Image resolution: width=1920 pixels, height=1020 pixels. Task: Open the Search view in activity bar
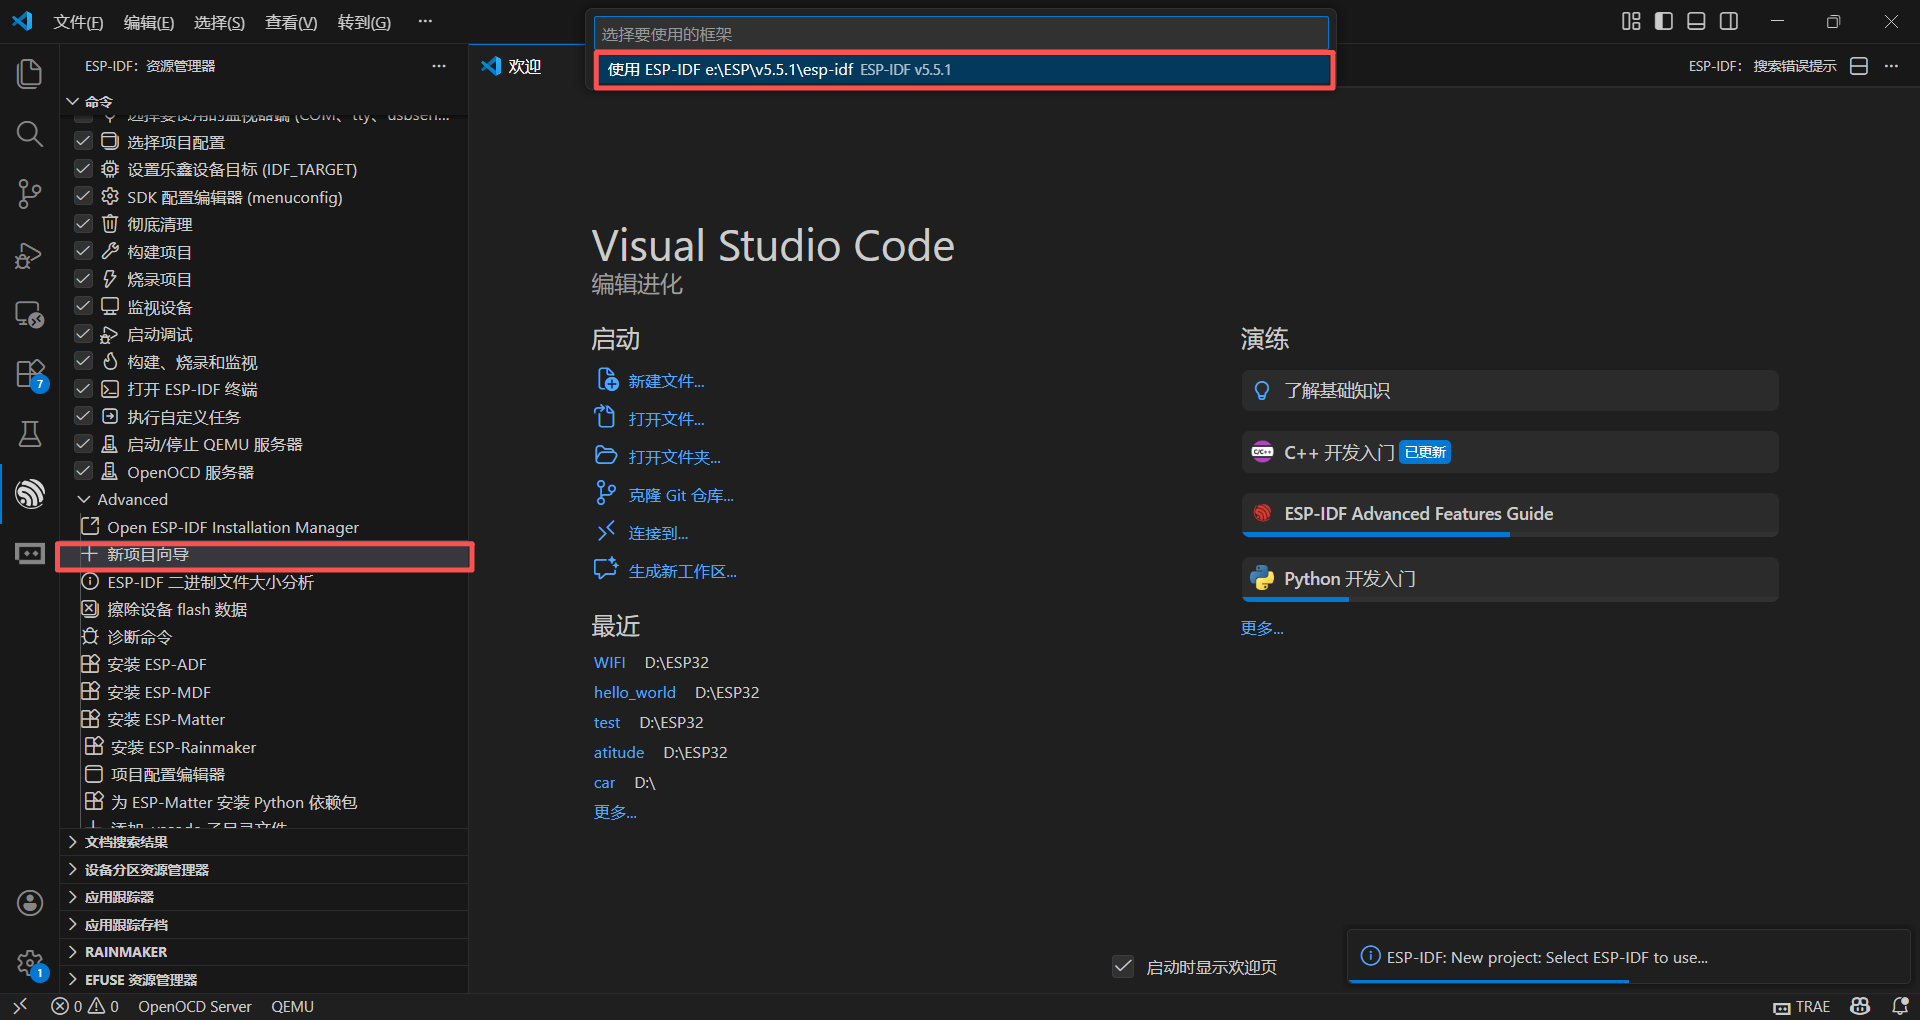(x=30, y=134)
